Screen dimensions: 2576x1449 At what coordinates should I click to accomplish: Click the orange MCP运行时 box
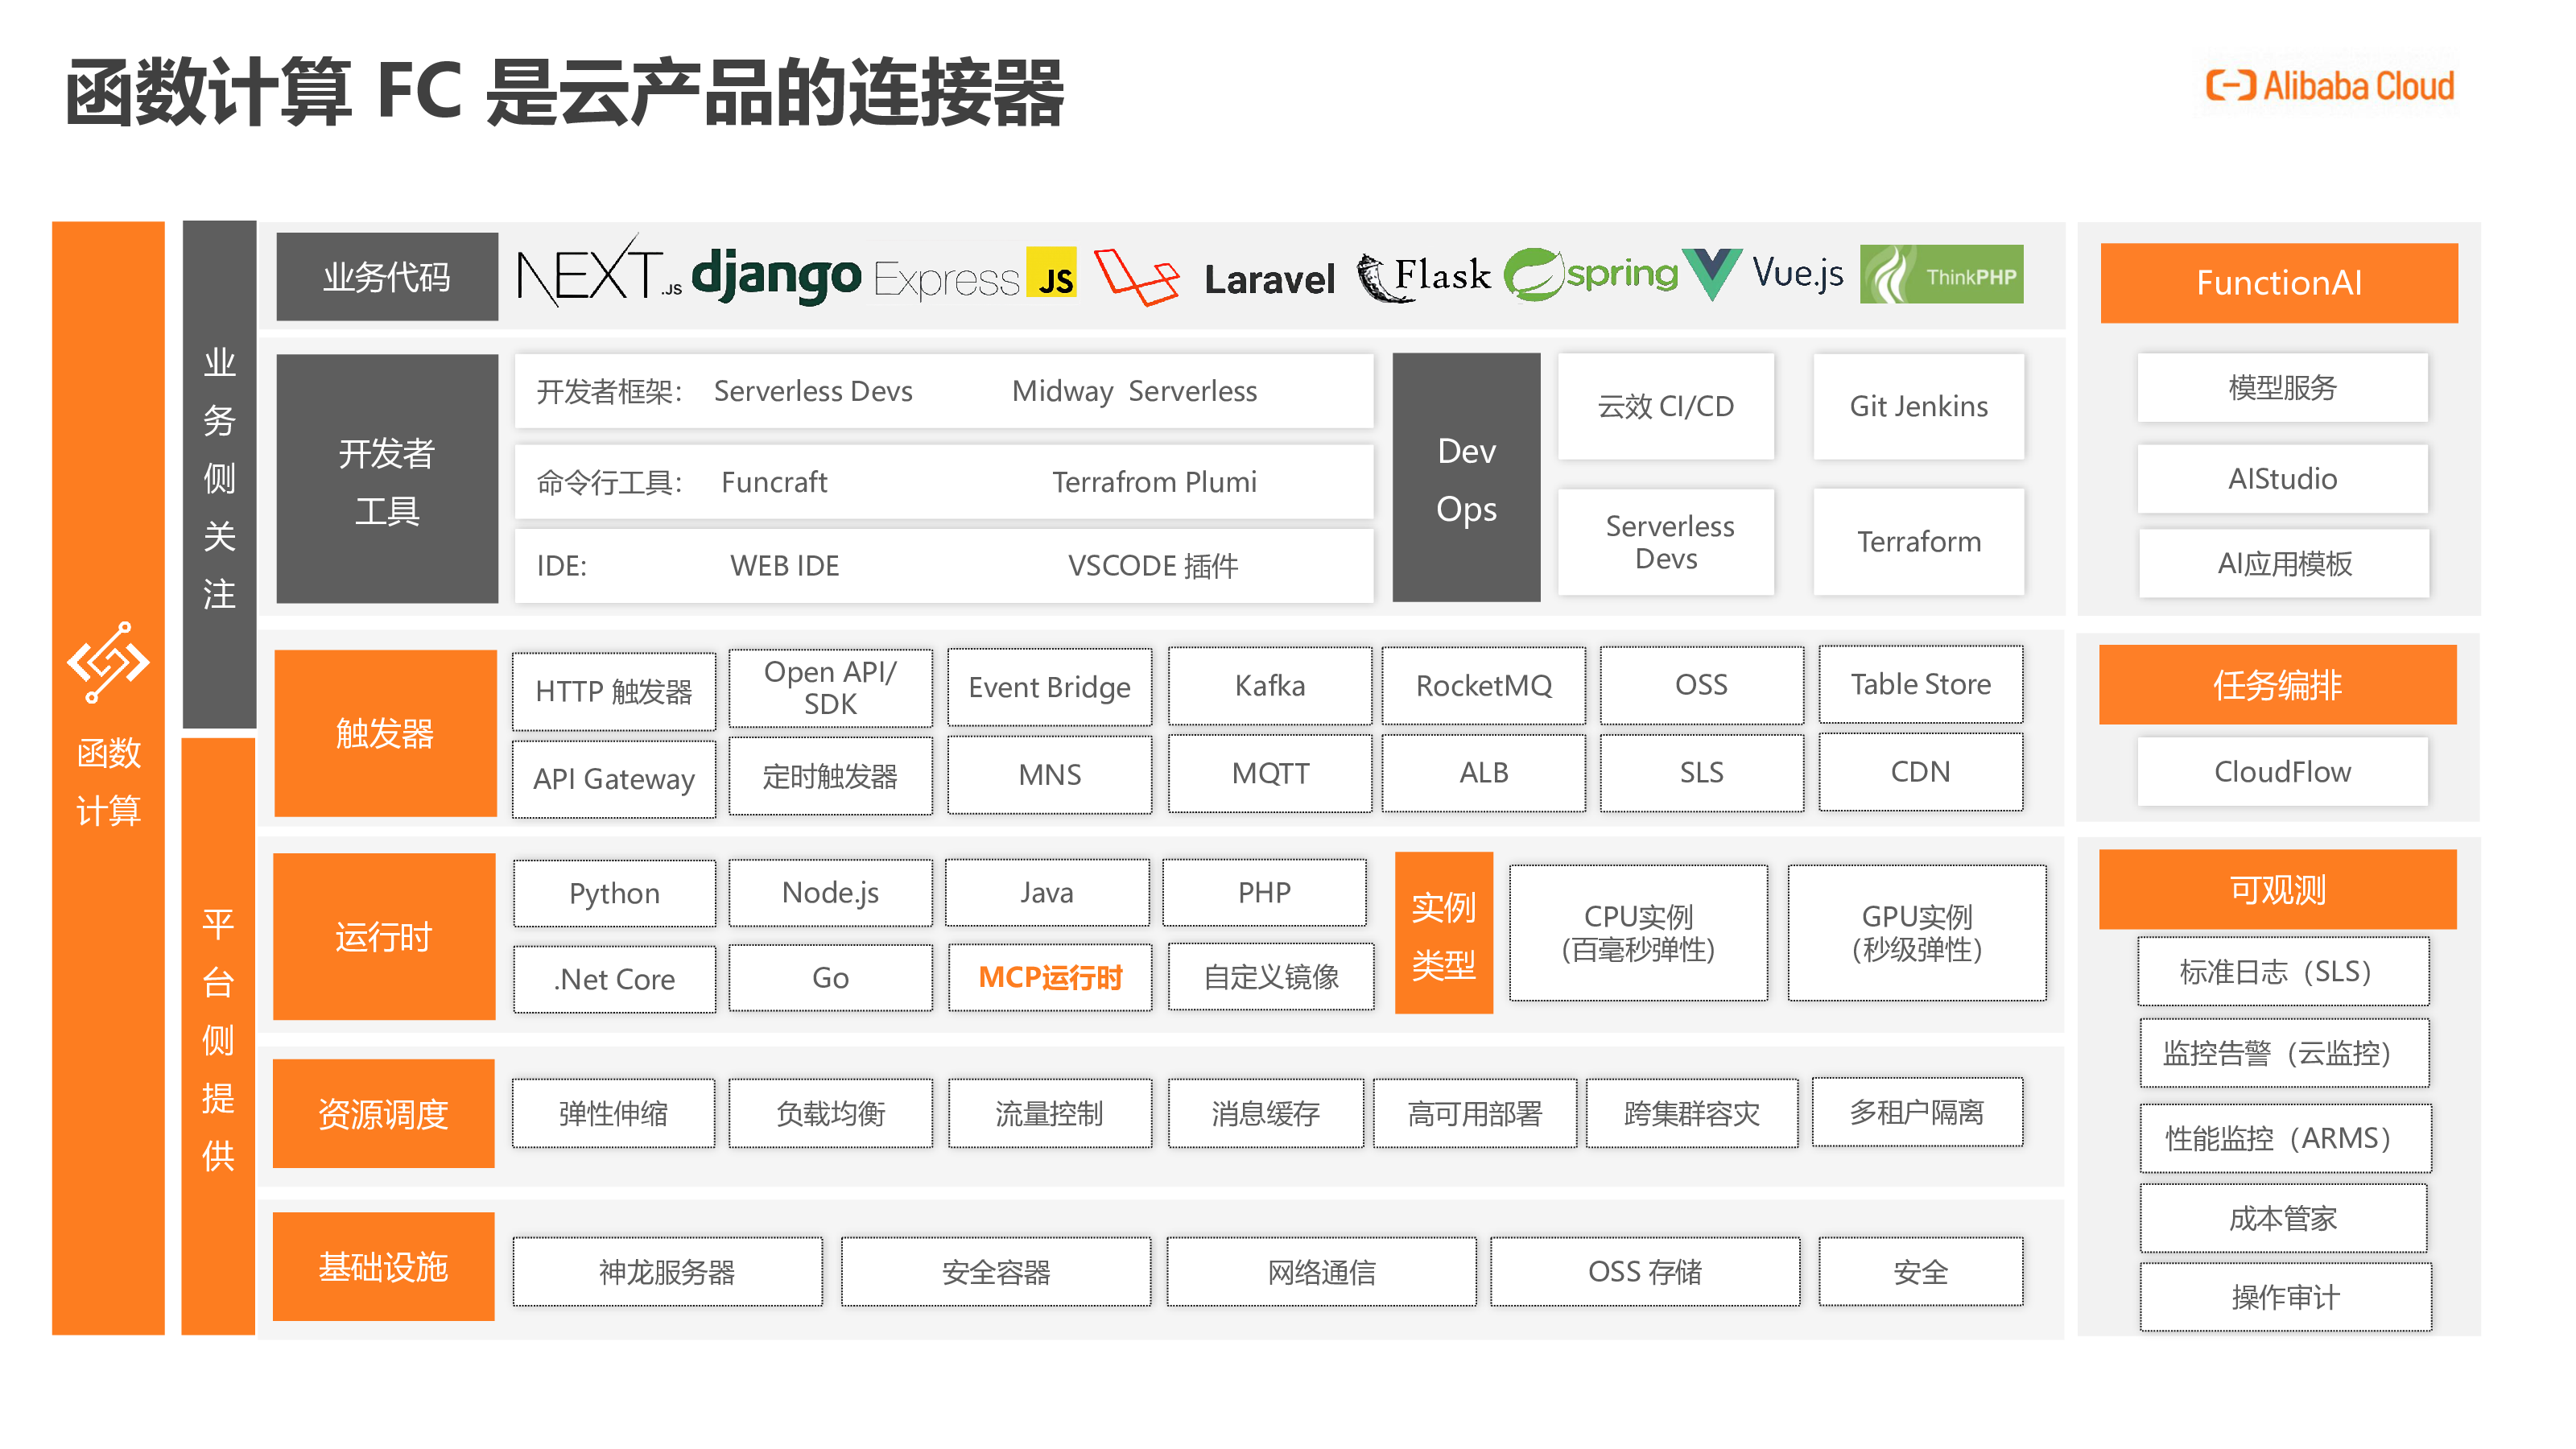point(1050,977)
